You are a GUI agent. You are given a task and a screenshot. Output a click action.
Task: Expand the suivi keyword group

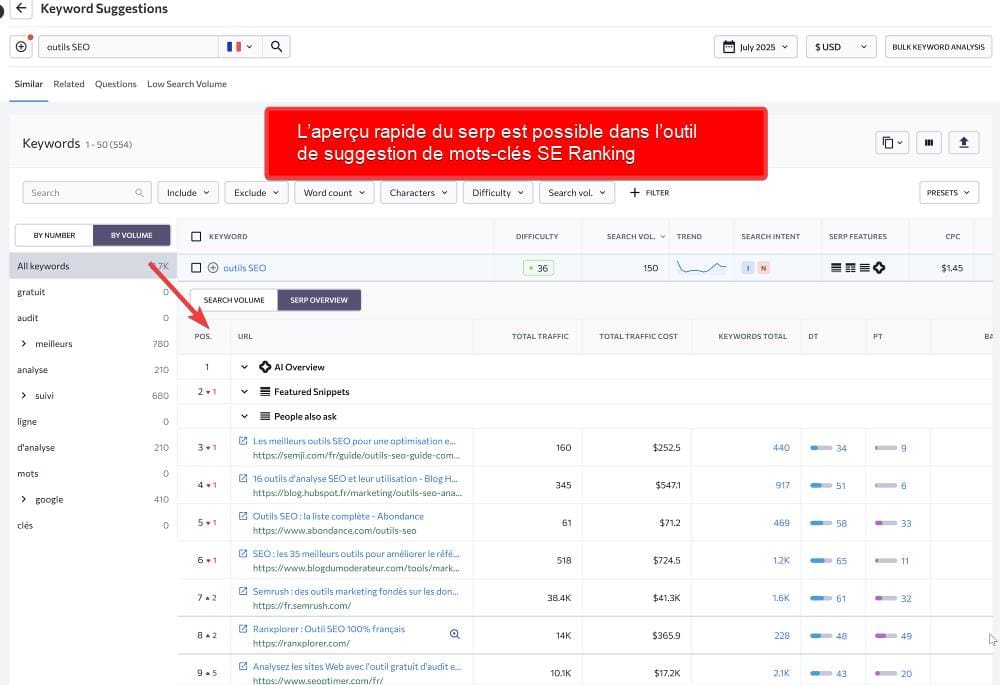point(24,395)
